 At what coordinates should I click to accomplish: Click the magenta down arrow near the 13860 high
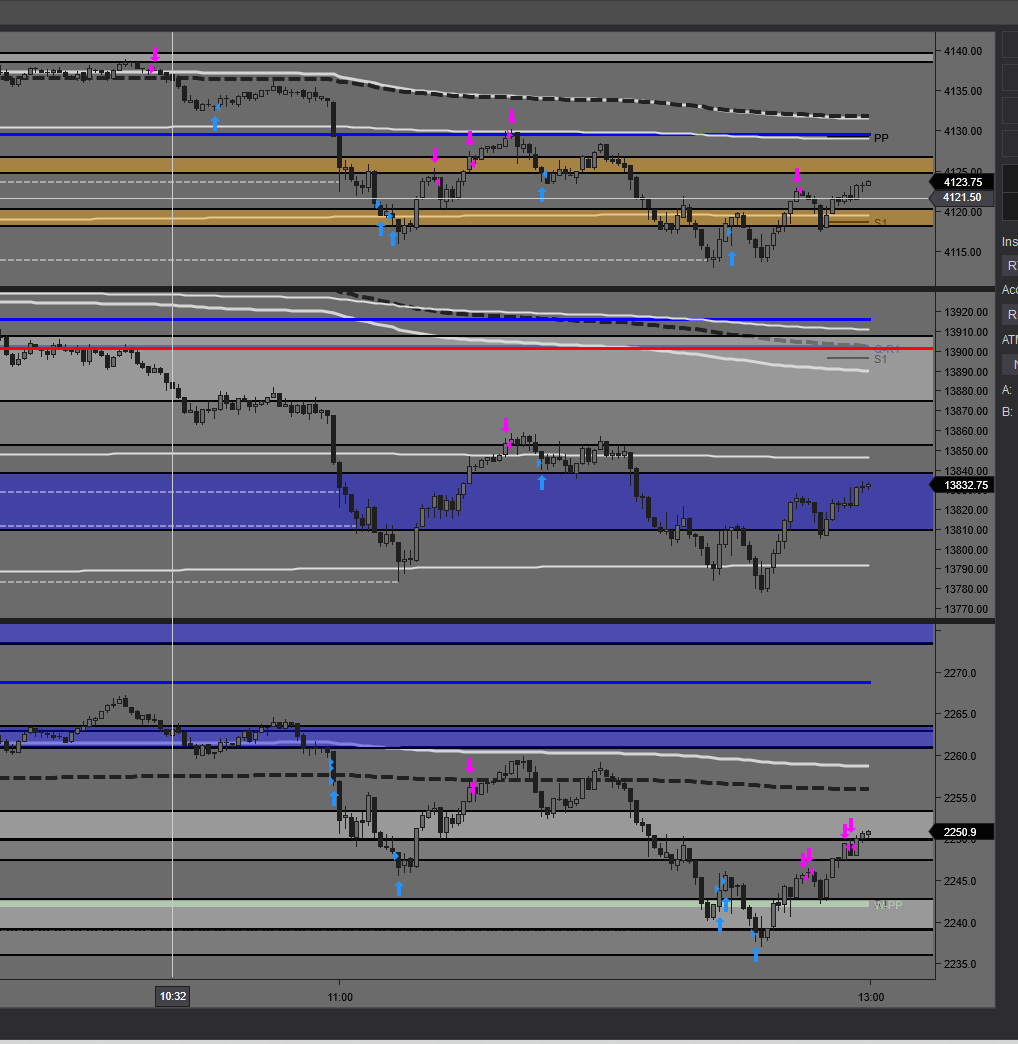click(x=507, y=426)
